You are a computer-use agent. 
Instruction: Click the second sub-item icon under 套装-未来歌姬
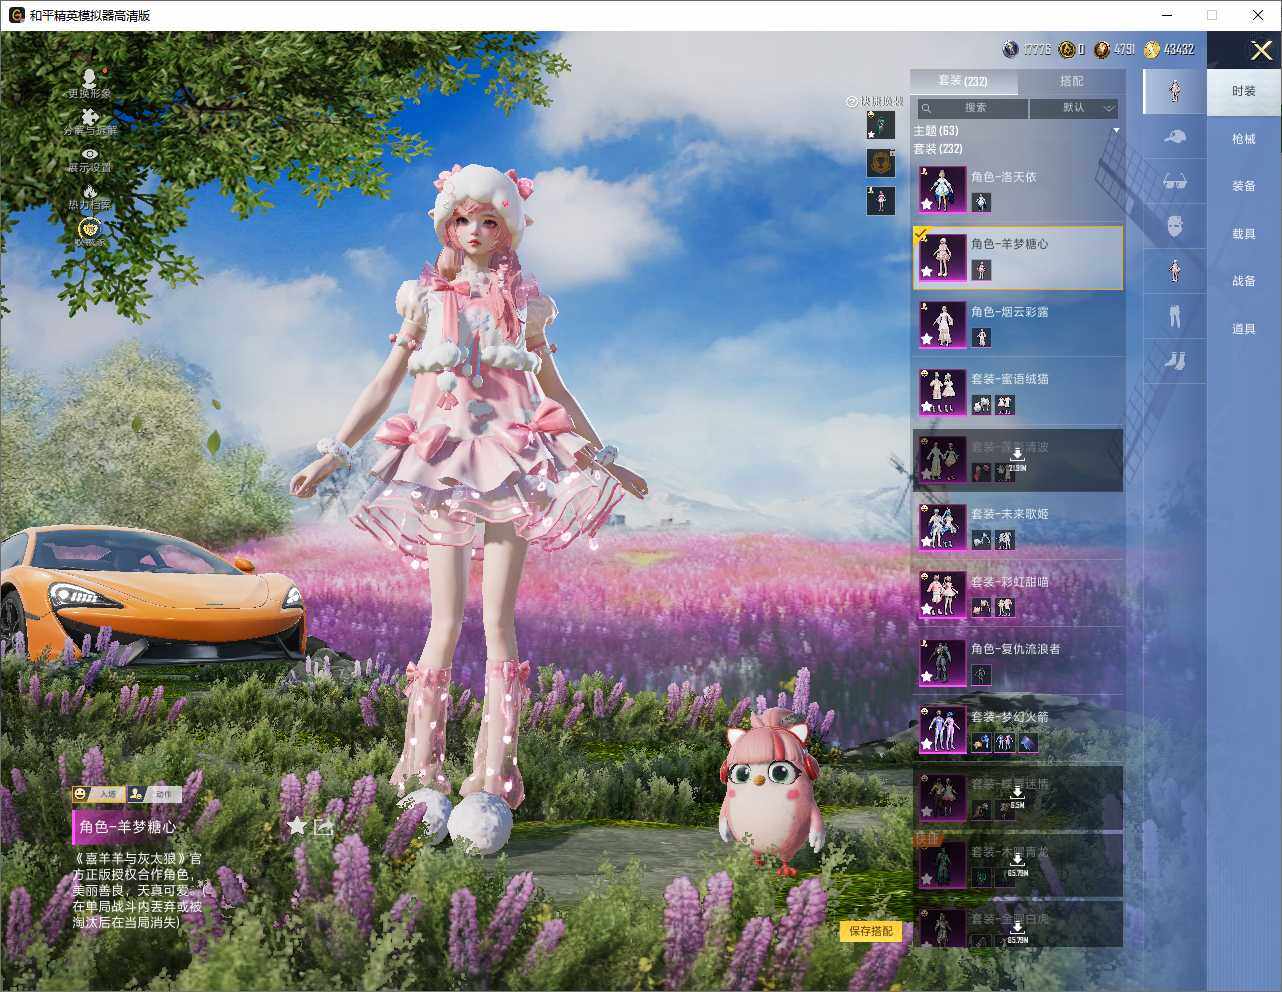coord(1005,539)
